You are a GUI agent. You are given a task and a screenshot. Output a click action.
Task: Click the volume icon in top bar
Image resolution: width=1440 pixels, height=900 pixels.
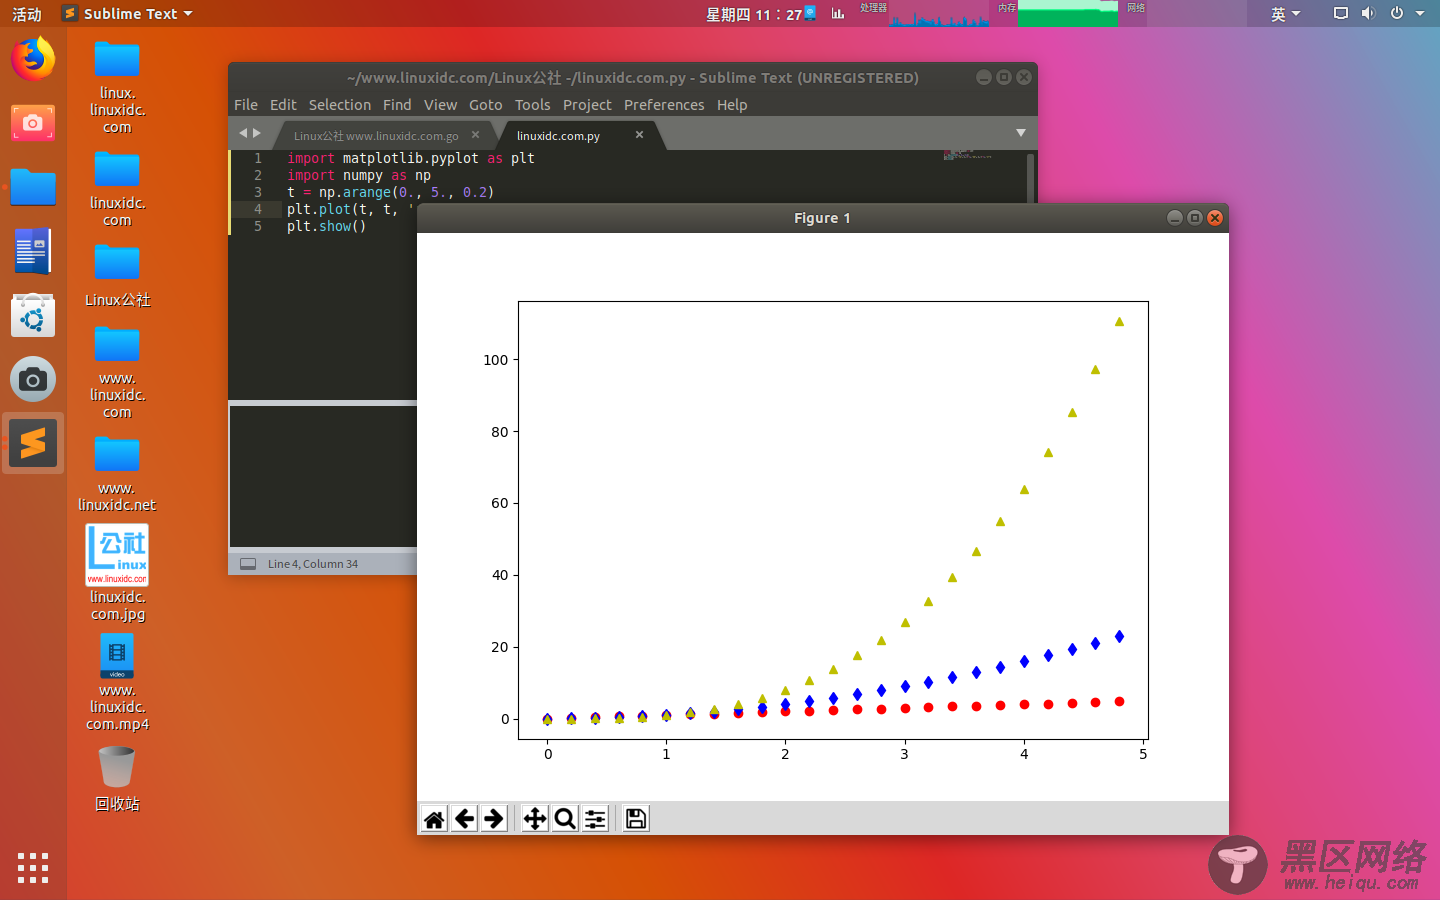[x=1368, y=13]
